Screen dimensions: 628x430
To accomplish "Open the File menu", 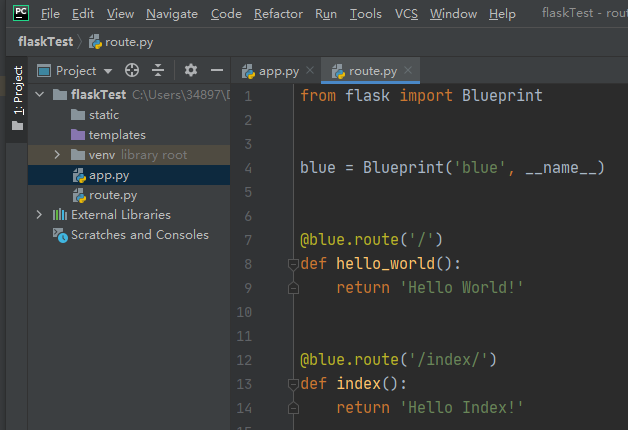I will [50, 14].
